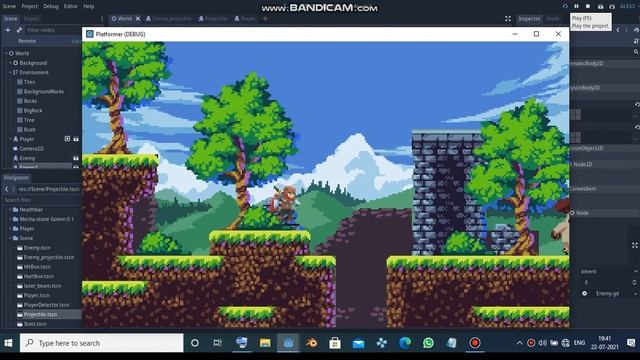The width and height of the screenshot is (640, 360).
Task: Click the Windows taskbar search box
Action: coord(102,343)
